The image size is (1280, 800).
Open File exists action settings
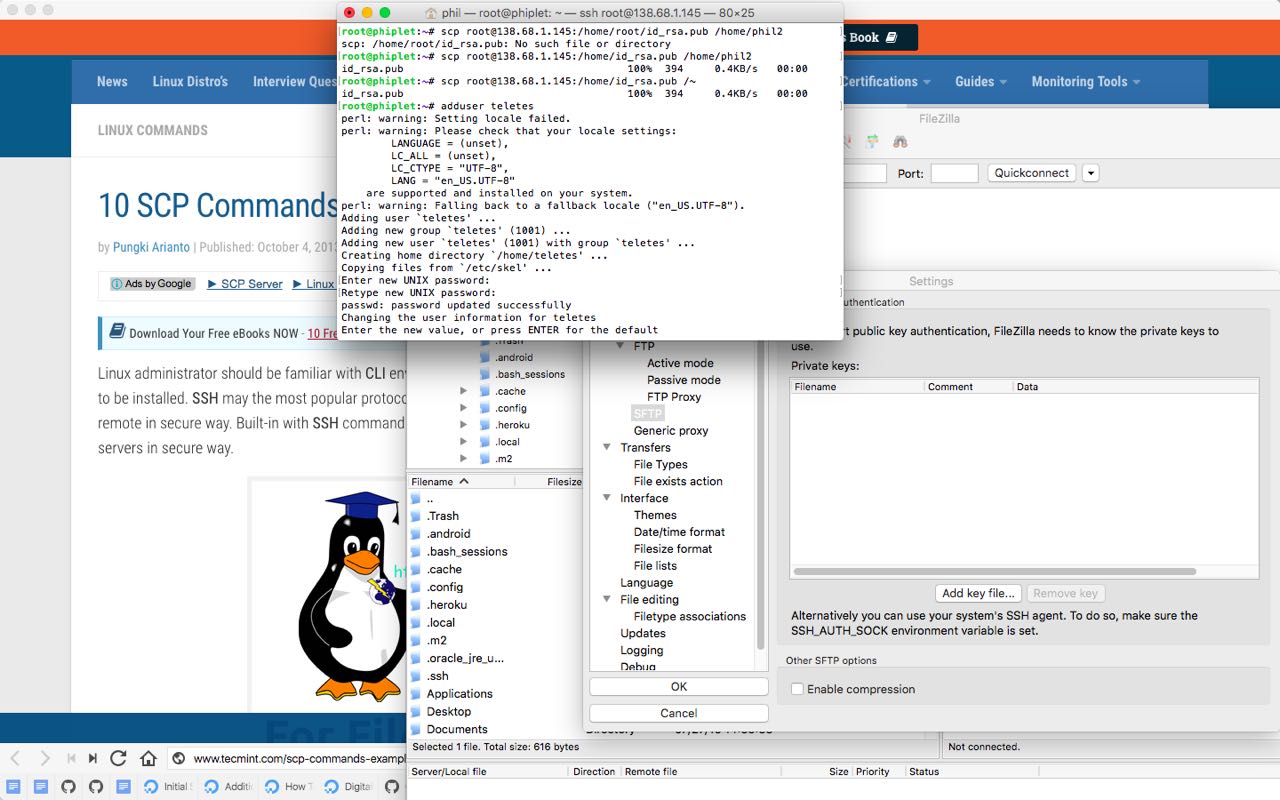coord(678,481)
